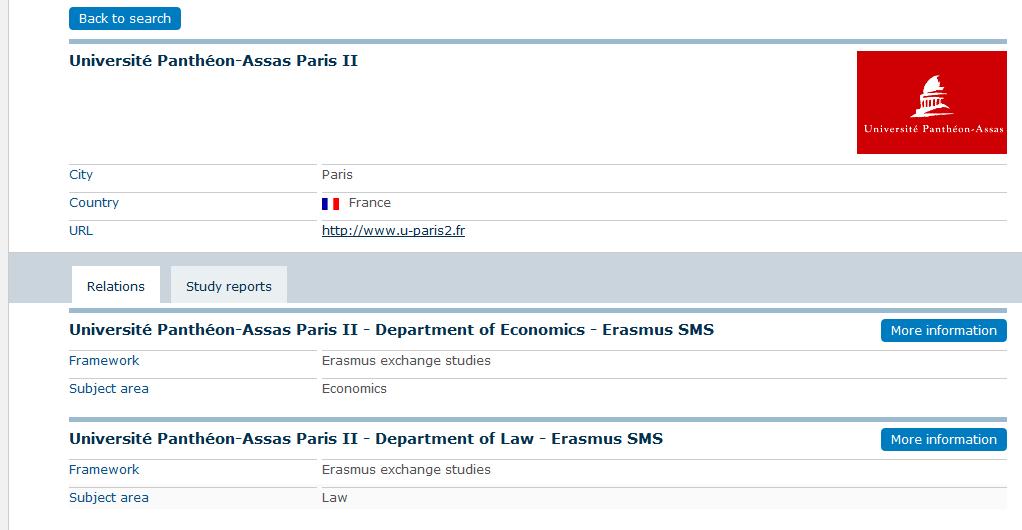Switch to the Study reports tab

click(x=229, y=286)
